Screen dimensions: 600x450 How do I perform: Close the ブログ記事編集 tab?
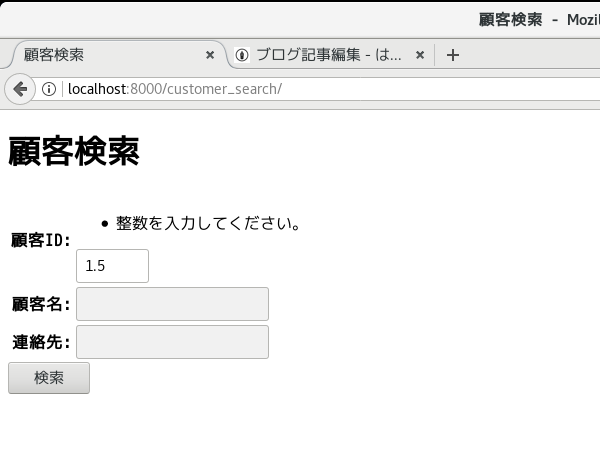pyautogui.click(x=420, y=55)
